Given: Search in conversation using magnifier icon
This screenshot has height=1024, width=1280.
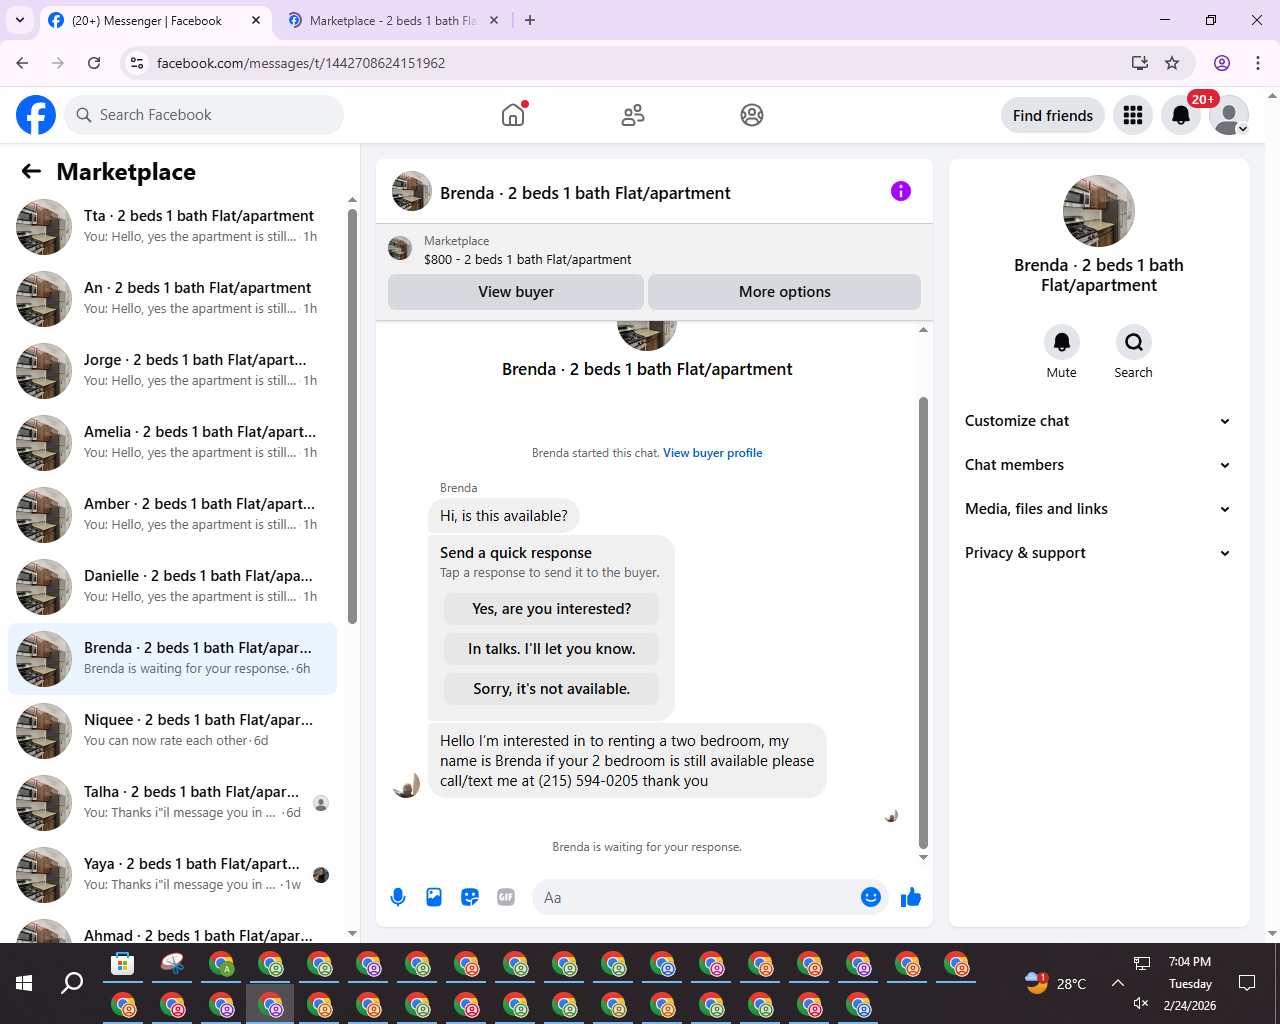Looking at the screenshot, I should click(1134, 342).
